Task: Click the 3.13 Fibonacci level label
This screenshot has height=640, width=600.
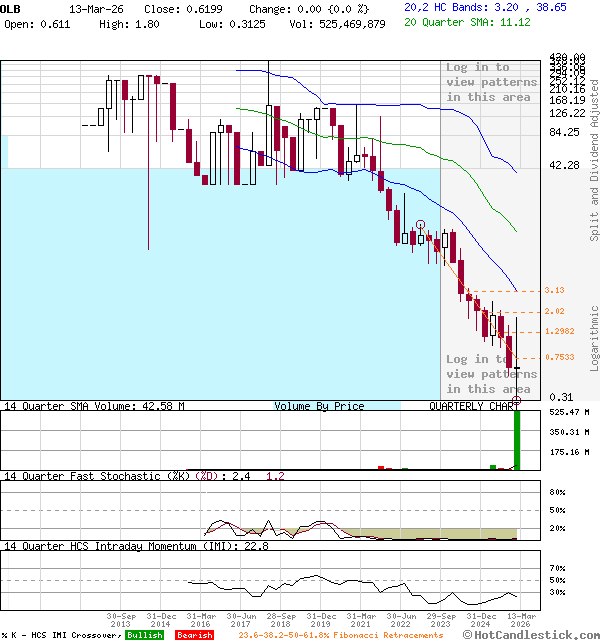Action: pos(555,290)
